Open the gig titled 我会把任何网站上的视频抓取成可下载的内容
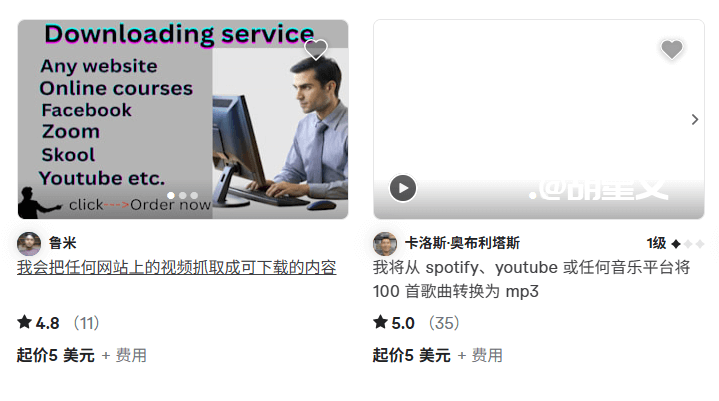719x401 pixels. click(x=177, y=268)
